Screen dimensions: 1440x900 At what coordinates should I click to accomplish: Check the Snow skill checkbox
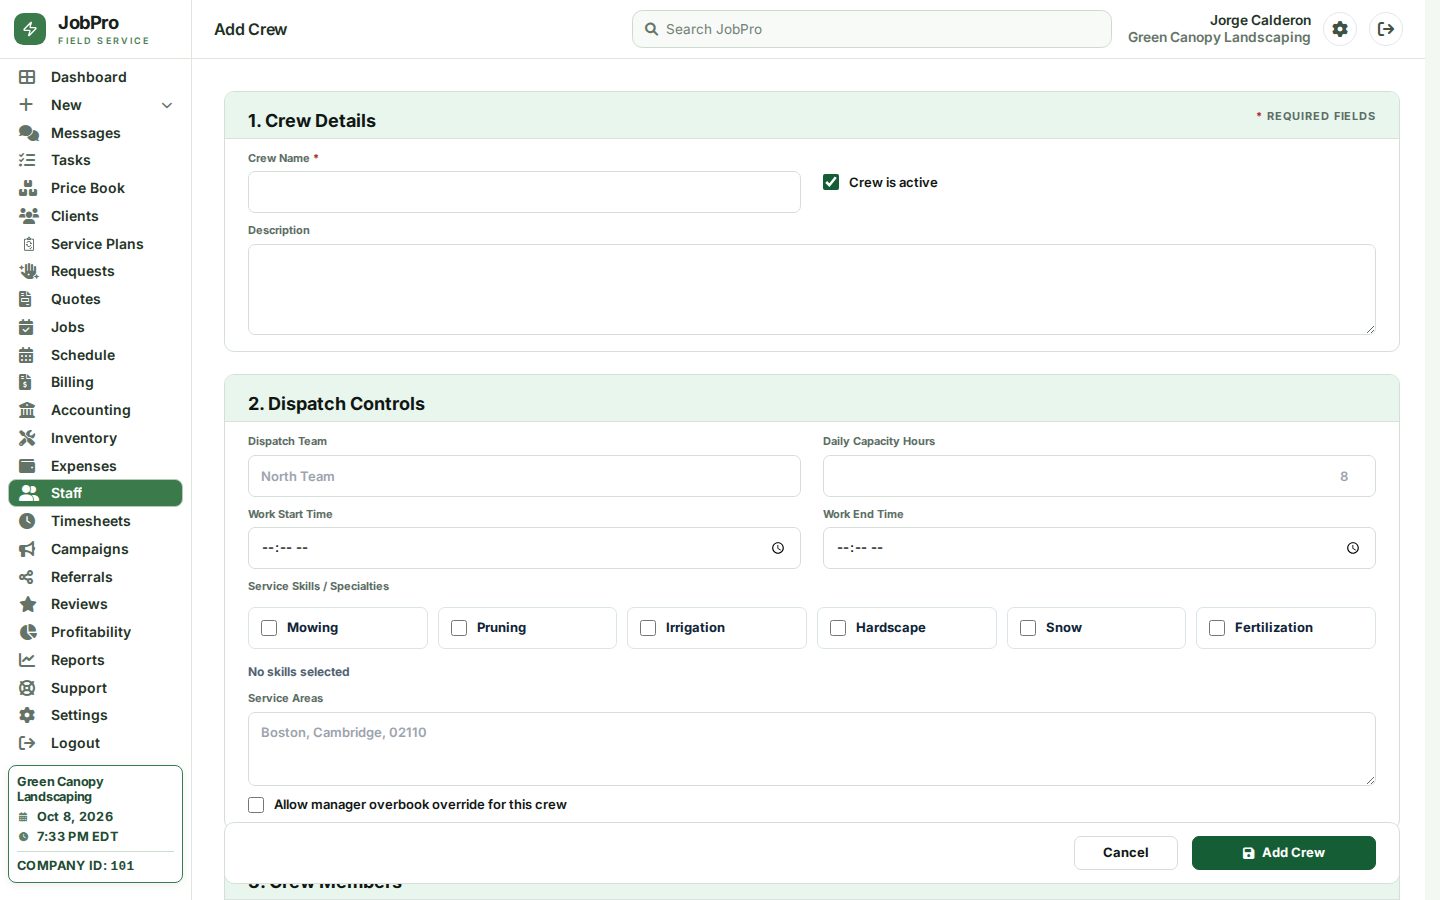pos(1028,628)
